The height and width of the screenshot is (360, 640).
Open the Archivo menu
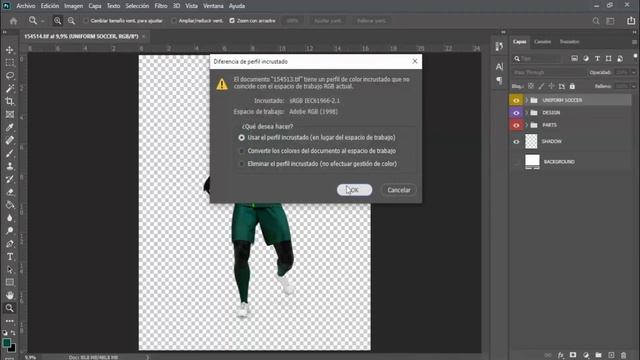(x=26, y=6)
